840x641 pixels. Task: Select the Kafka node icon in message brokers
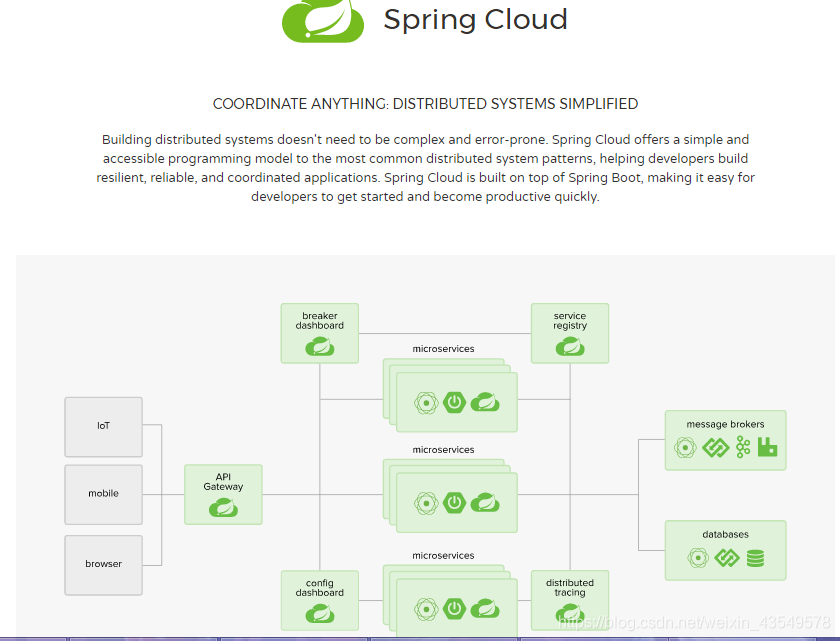pyautogui.click(x=743, y=447)
